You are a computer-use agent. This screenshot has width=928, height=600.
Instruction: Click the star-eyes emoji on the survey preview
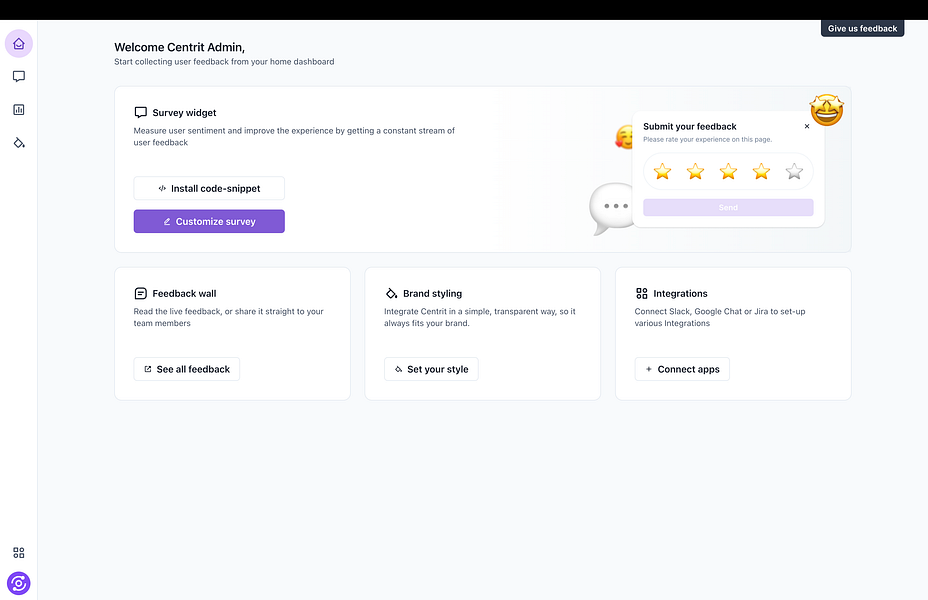pos(827,109)
